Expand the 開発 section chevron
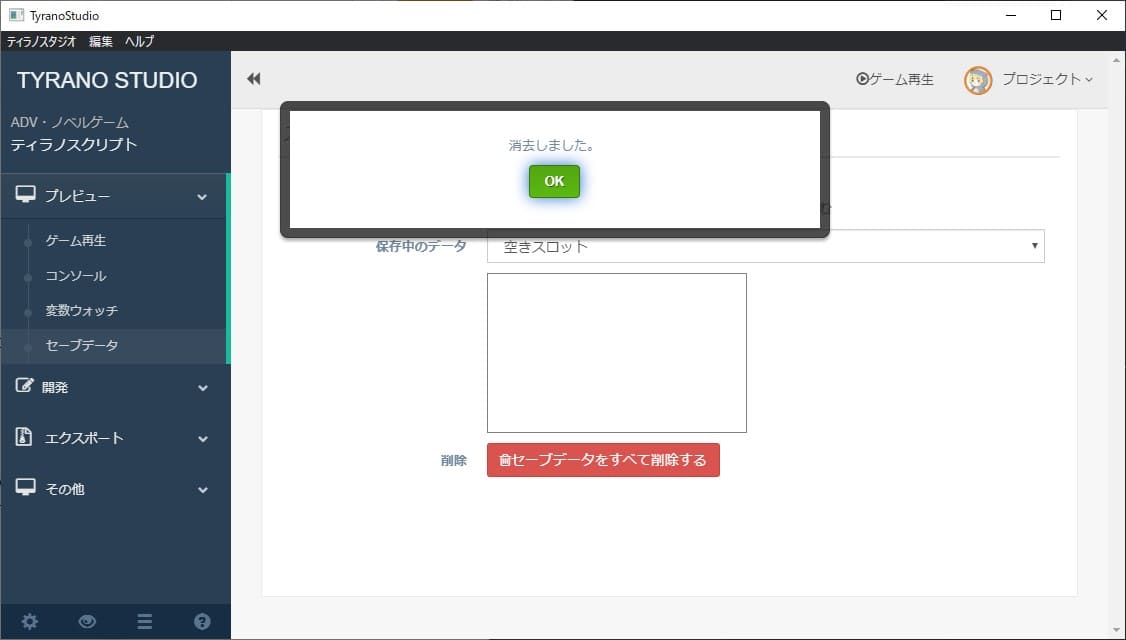1126x640 pixels. pyautogui.click(x=203, y=388)
